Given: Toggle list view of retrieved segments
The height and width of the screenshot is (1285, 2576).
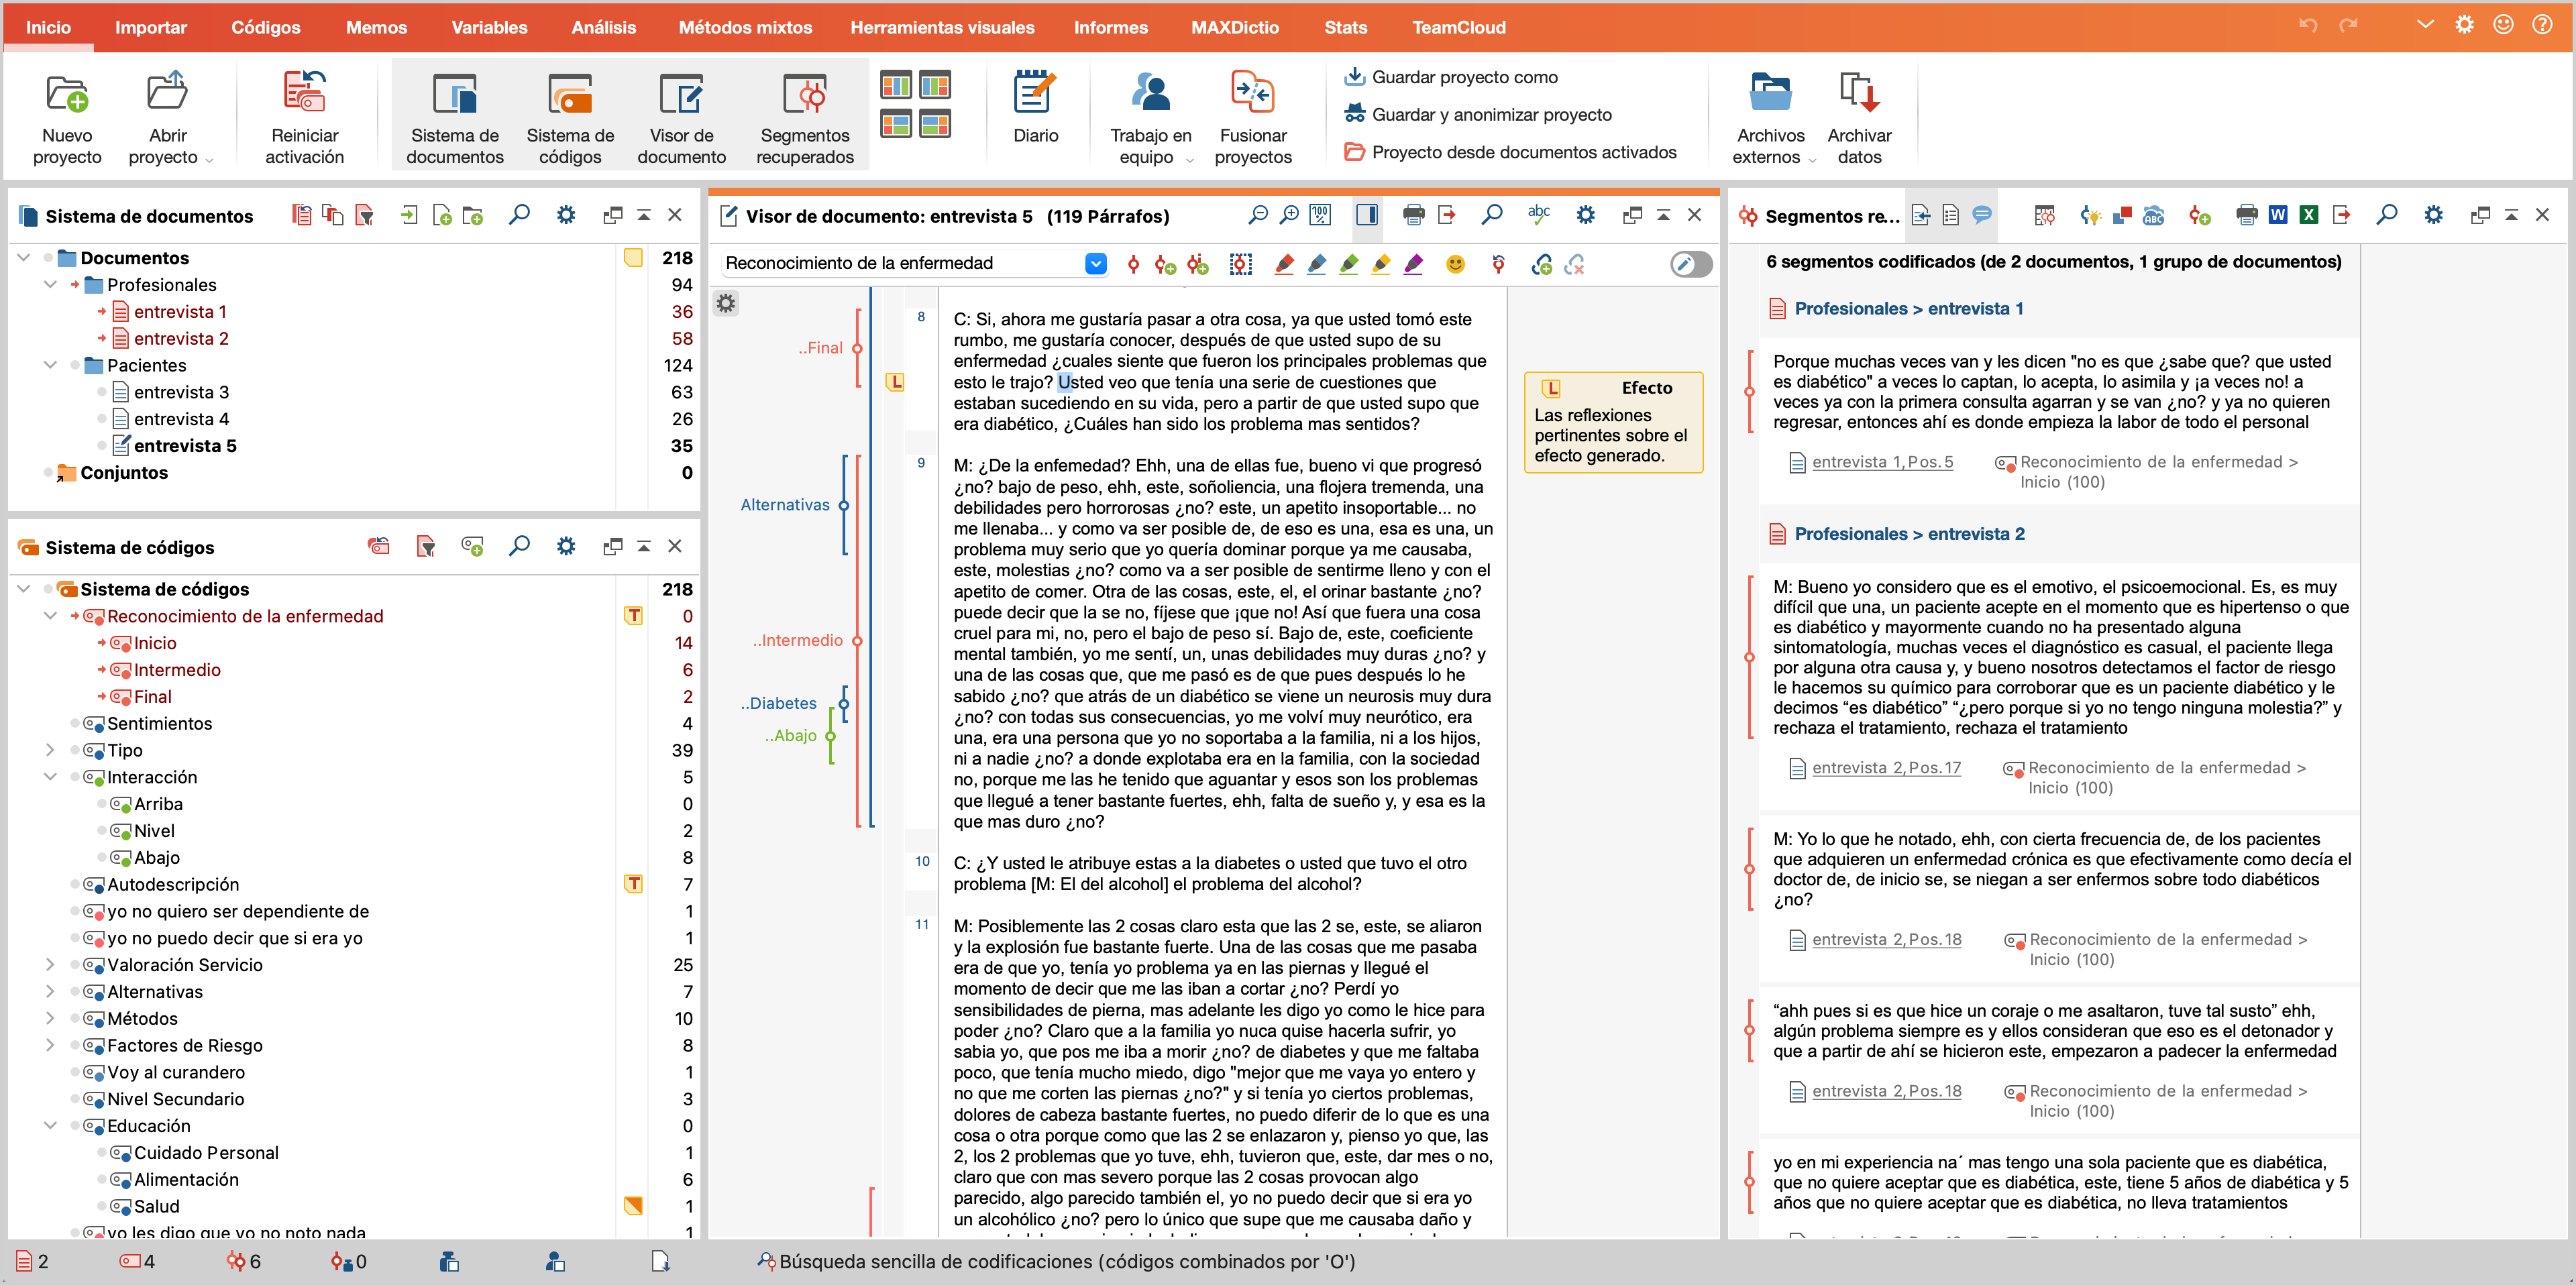Looking at the screenshot, I should pyautogui.click(x=1951, y=215).
